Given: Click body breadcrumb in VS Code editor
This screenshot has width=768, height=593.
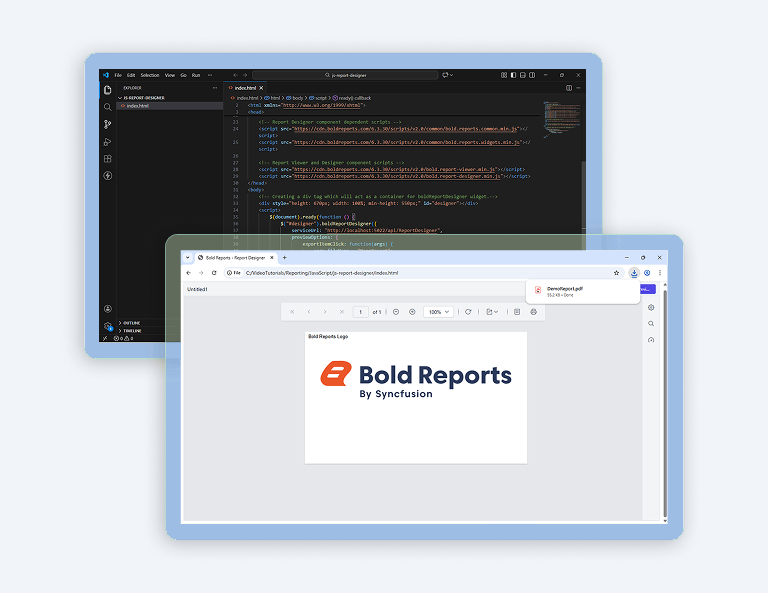Looking at the screenshot, I should (295, 98).
